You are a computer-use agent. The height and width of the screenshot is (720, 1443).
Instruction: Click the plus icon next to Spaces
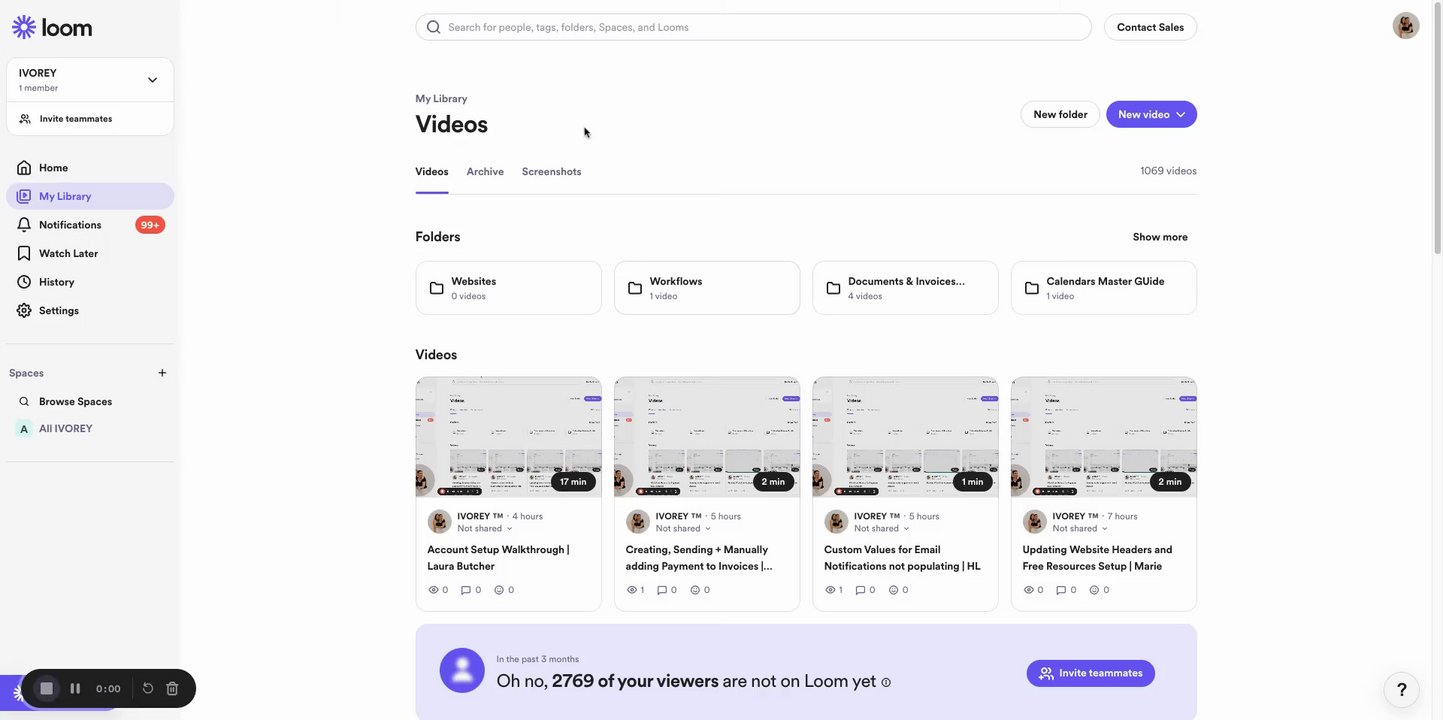162,373
